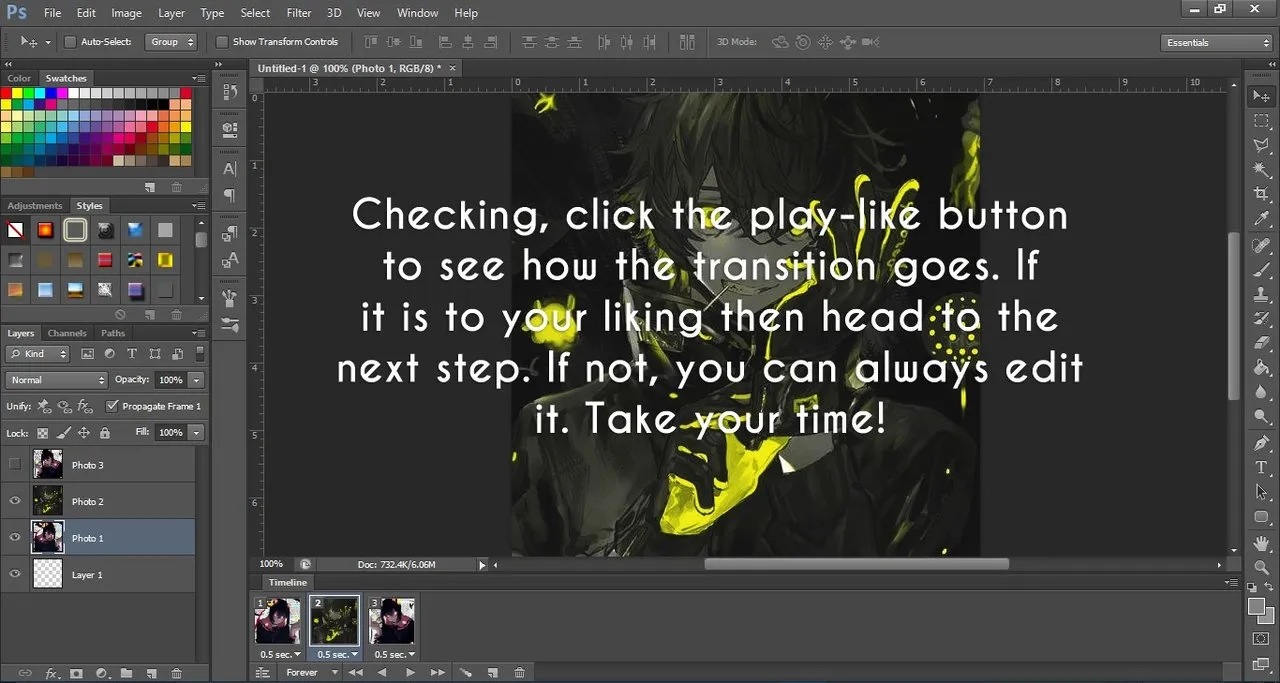The height and width of the screenshot is (683, 1280).
Task: Show the Photo 3 layer
Action: (14, 465)
